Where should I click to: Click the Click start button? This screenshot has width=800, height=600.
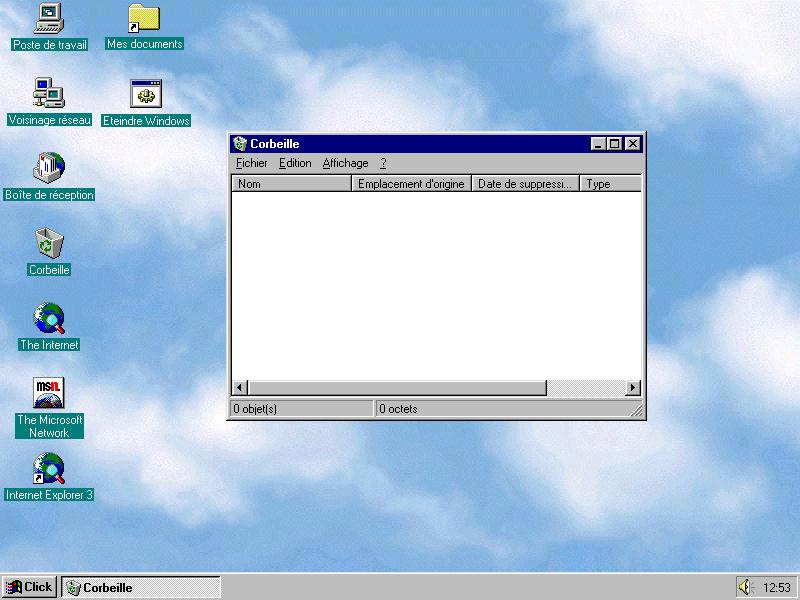point(29,587)
